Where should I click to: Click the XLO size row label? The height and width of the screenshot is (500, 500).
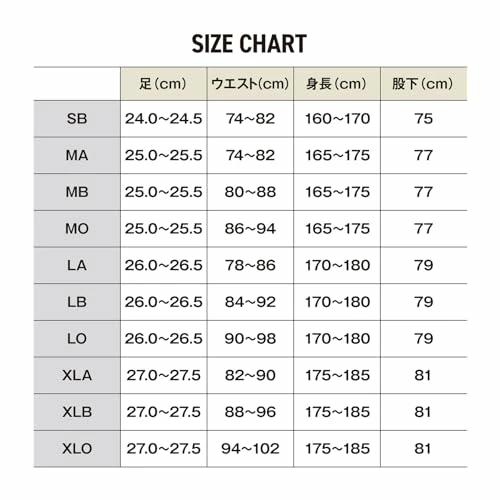[x=77, y=449]
